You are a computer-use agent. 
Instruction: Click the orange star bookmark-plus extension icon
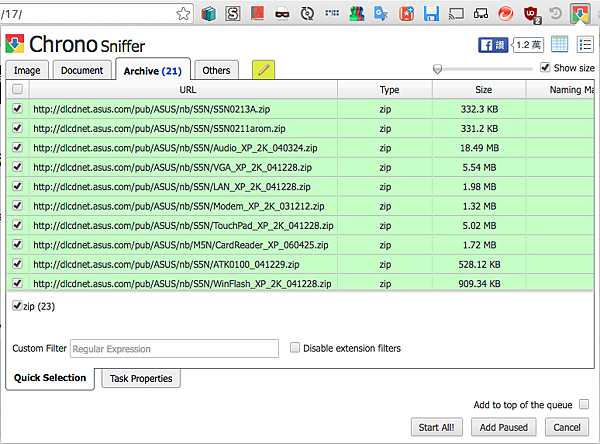click(x=406, y=14)
